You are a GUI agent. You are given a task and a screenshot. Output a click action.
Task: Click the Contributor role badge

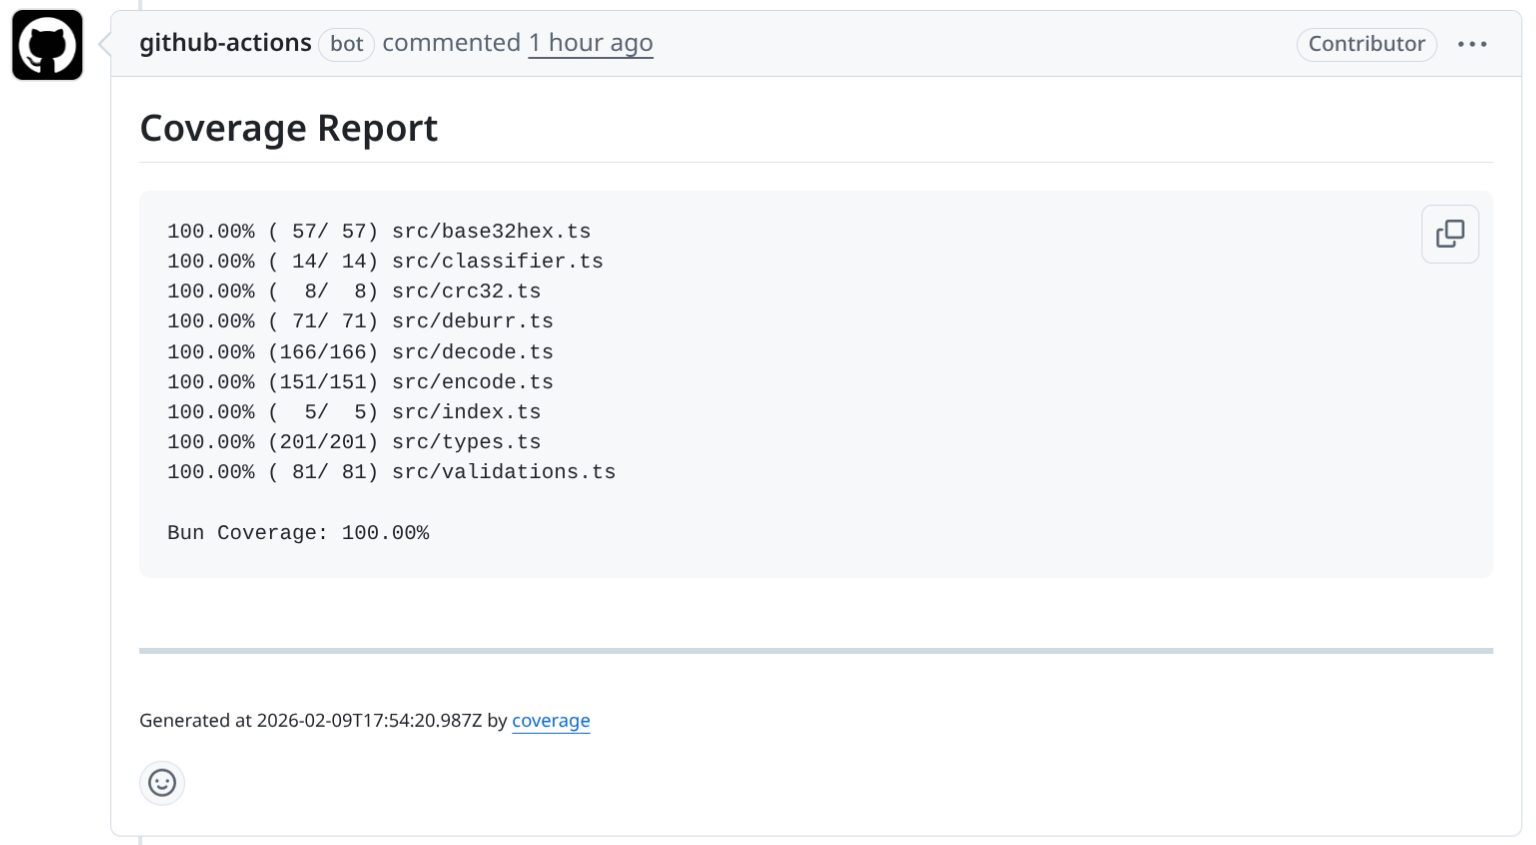1366,44
